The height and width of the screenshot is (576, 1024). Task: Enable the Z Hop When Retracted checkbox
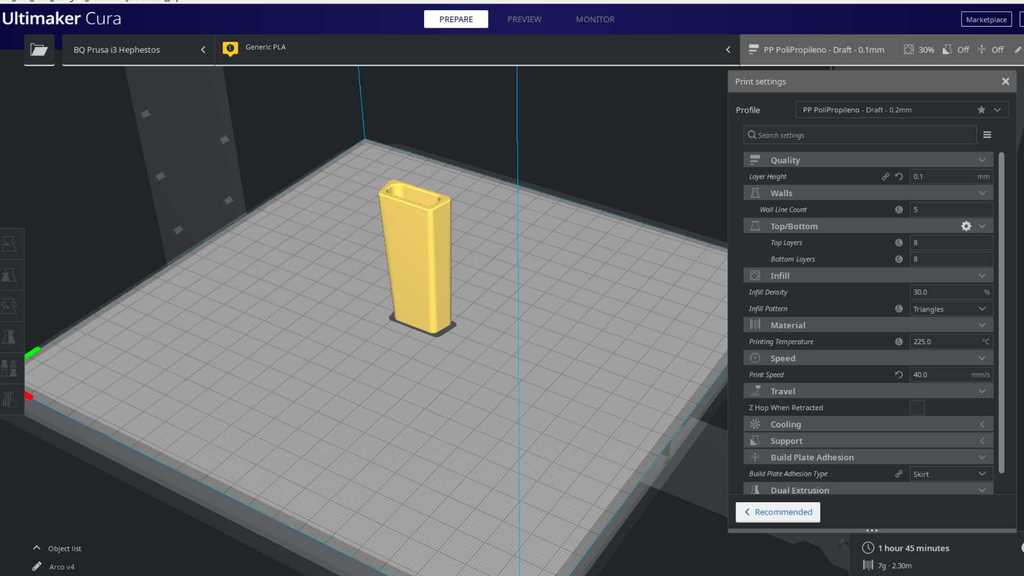[917, 408]
